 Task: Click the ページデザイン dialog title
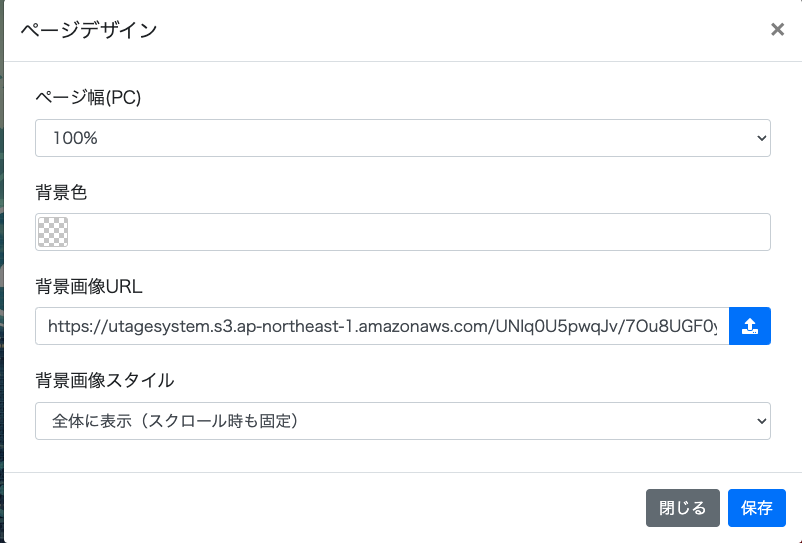pyautogui.click(x=88, y=30)
